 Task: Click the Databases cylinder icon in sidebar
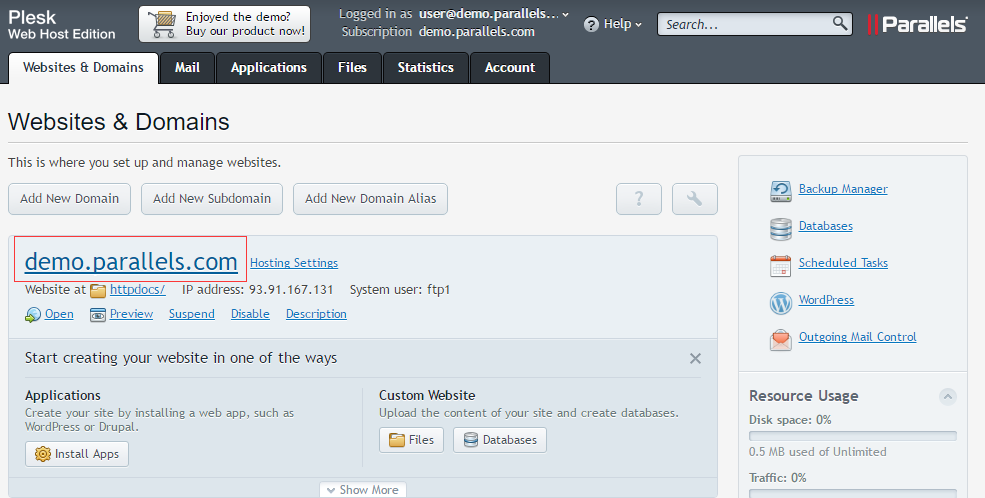(781, 229)
